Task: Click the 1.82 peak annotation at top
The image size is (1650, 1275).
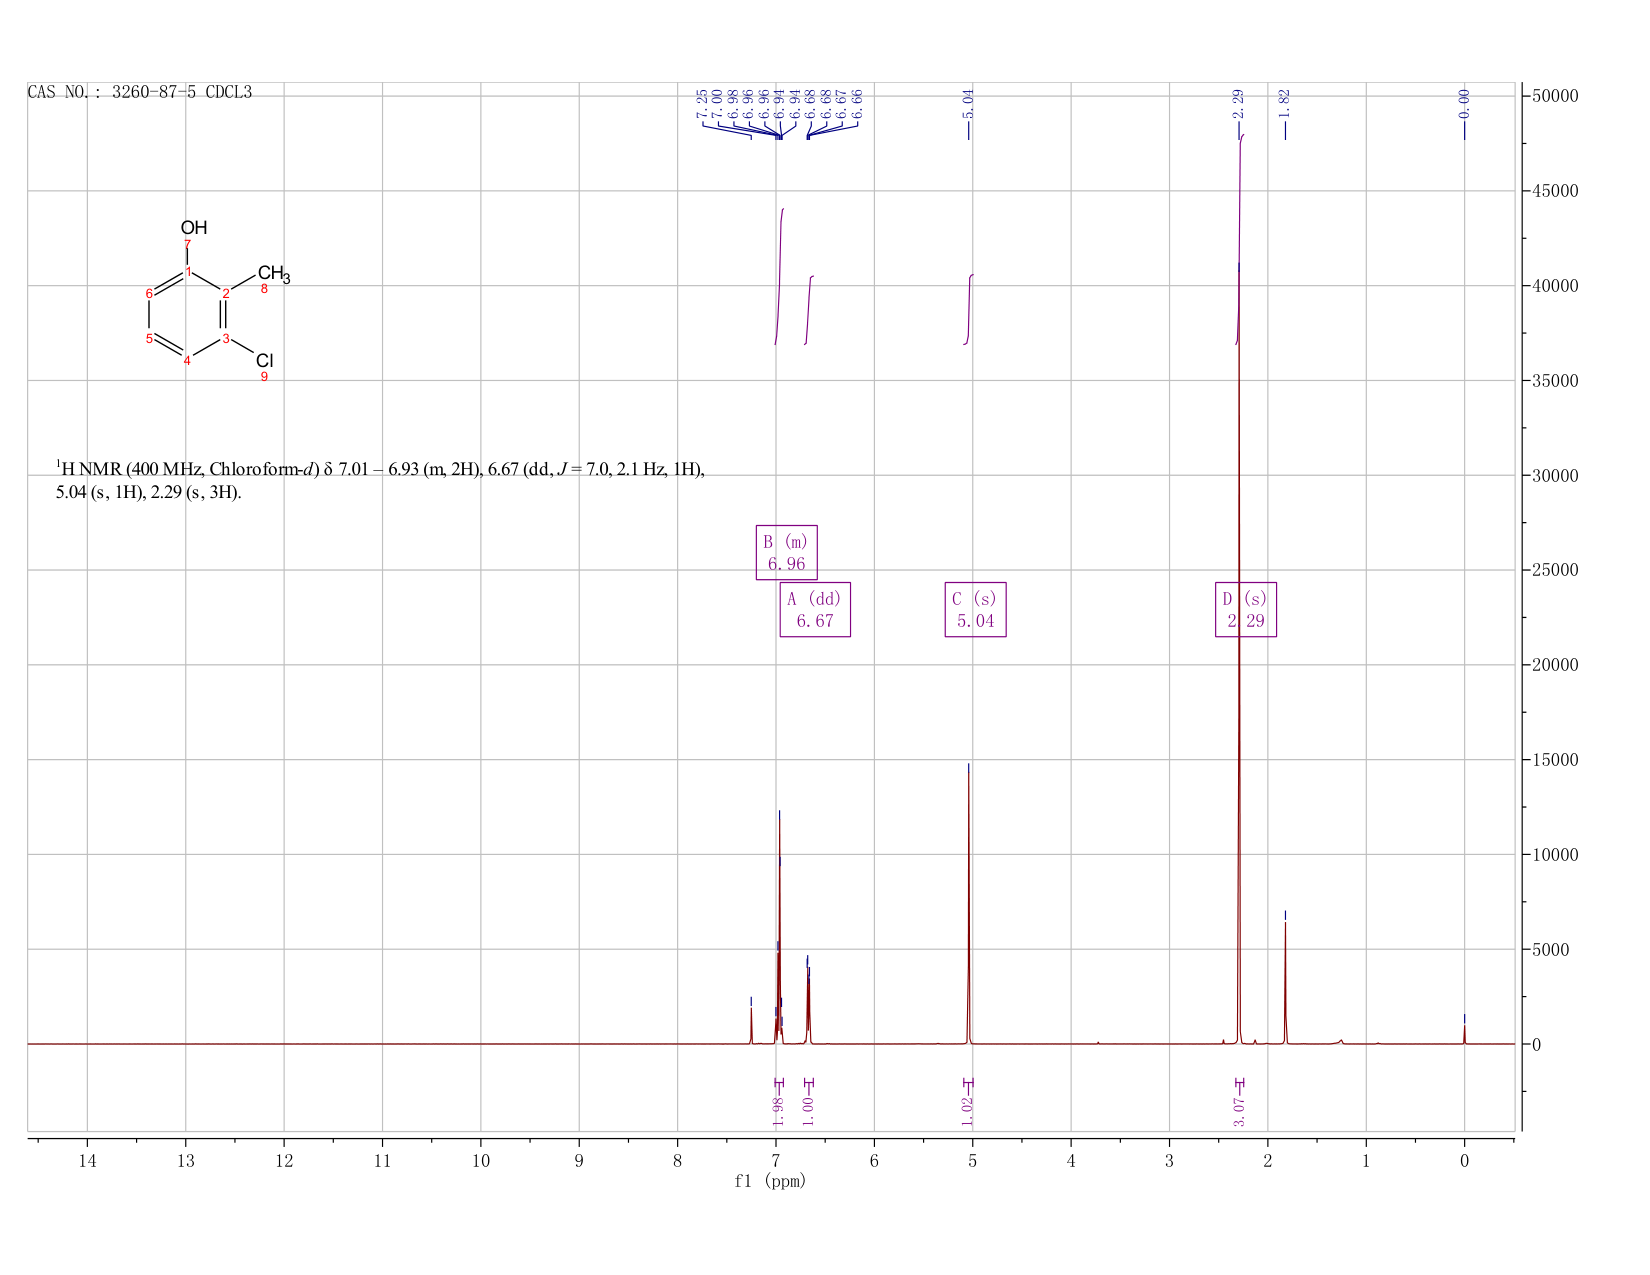Action: [1285, 103]
